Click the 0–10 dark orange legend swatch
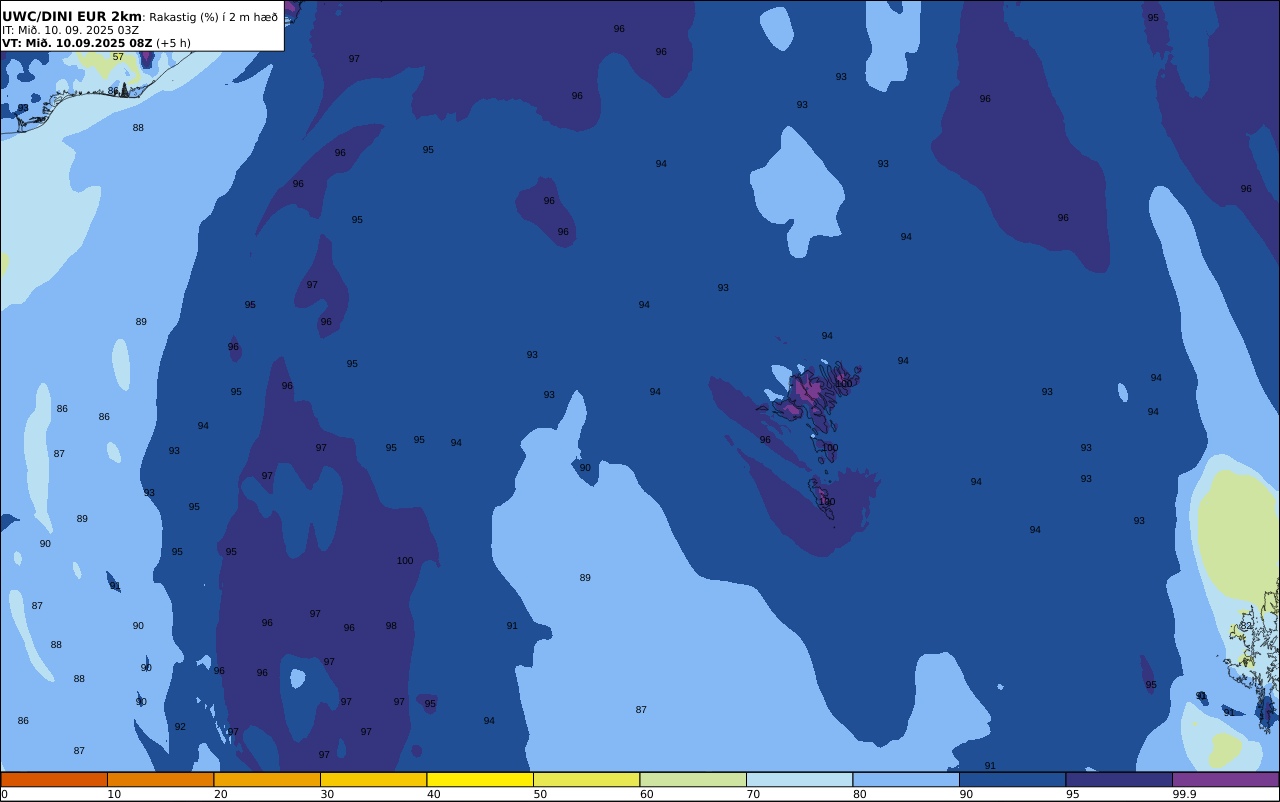The width and height of the screenshot is (1280, 802). [54, 779]
